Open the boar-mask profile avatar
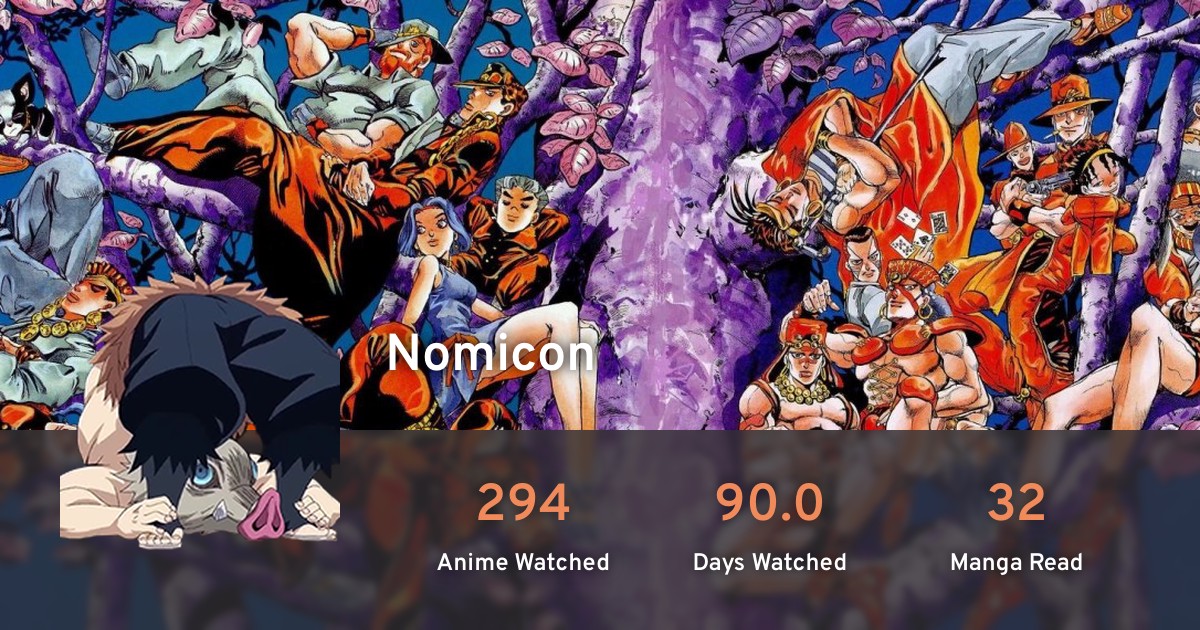Viewport: 1200px width, 630px height. [x=200, y=410]
